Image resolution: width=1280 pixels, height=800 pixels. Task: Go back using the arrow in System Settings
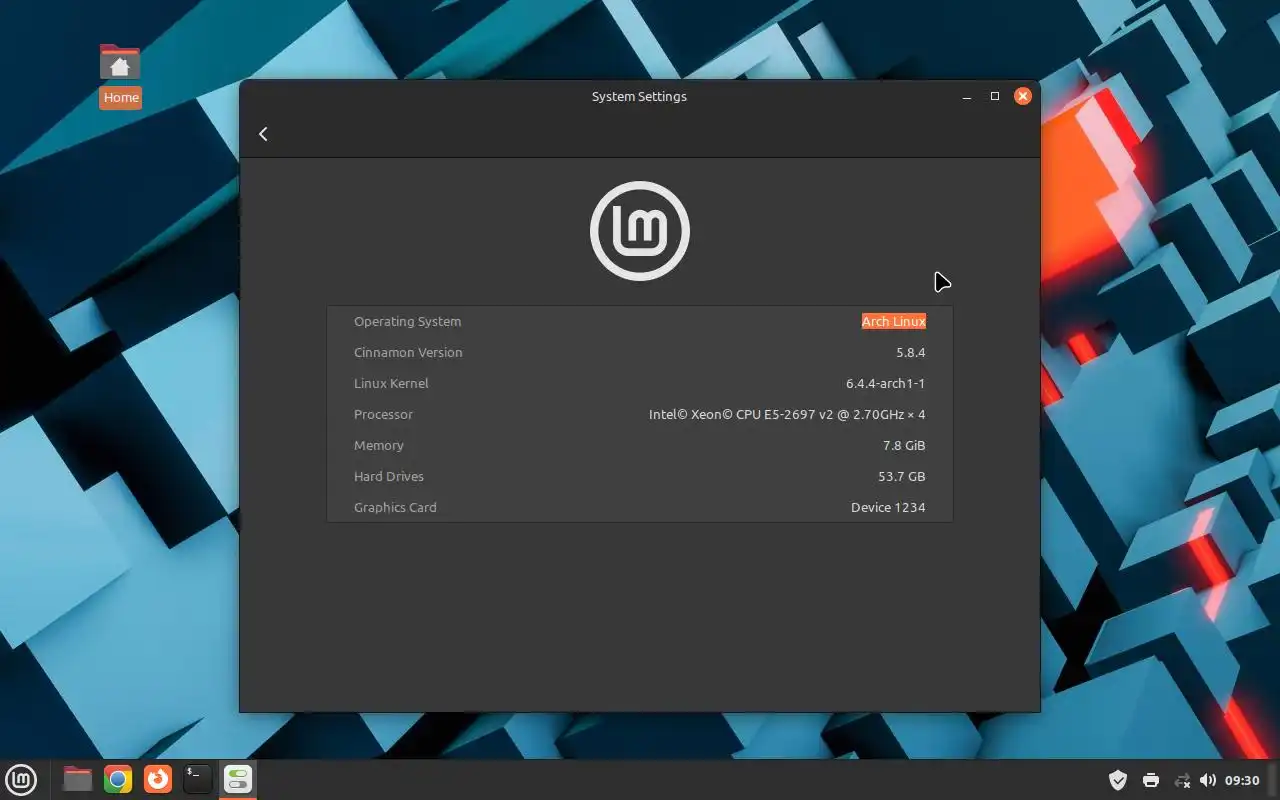click(x=263, y=134)
